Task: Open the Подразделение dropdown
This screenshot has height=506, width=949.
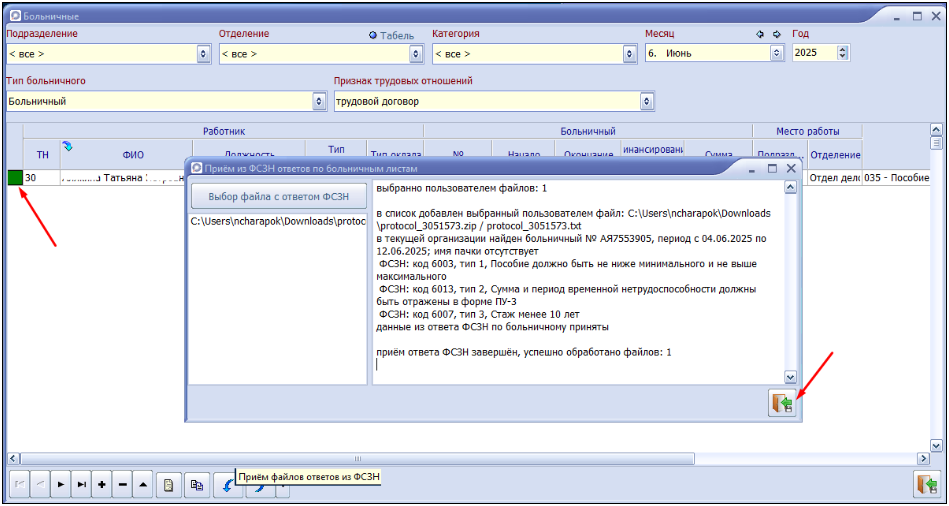Action: [204, 53]
